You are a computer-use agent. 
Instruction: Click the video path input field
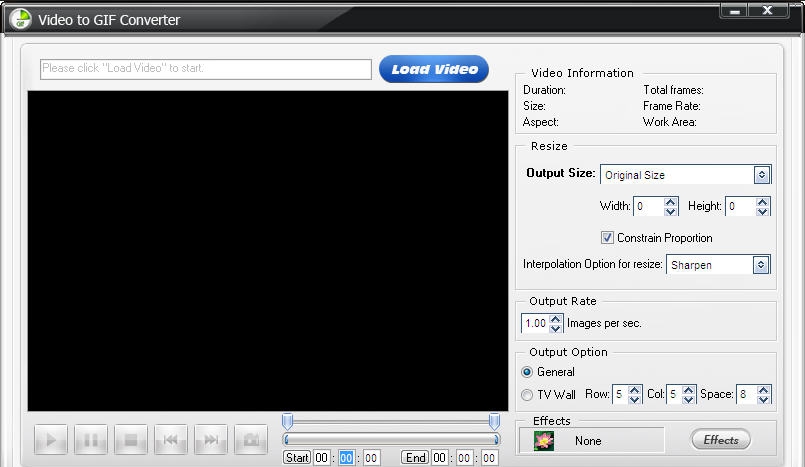coord(206,69)
